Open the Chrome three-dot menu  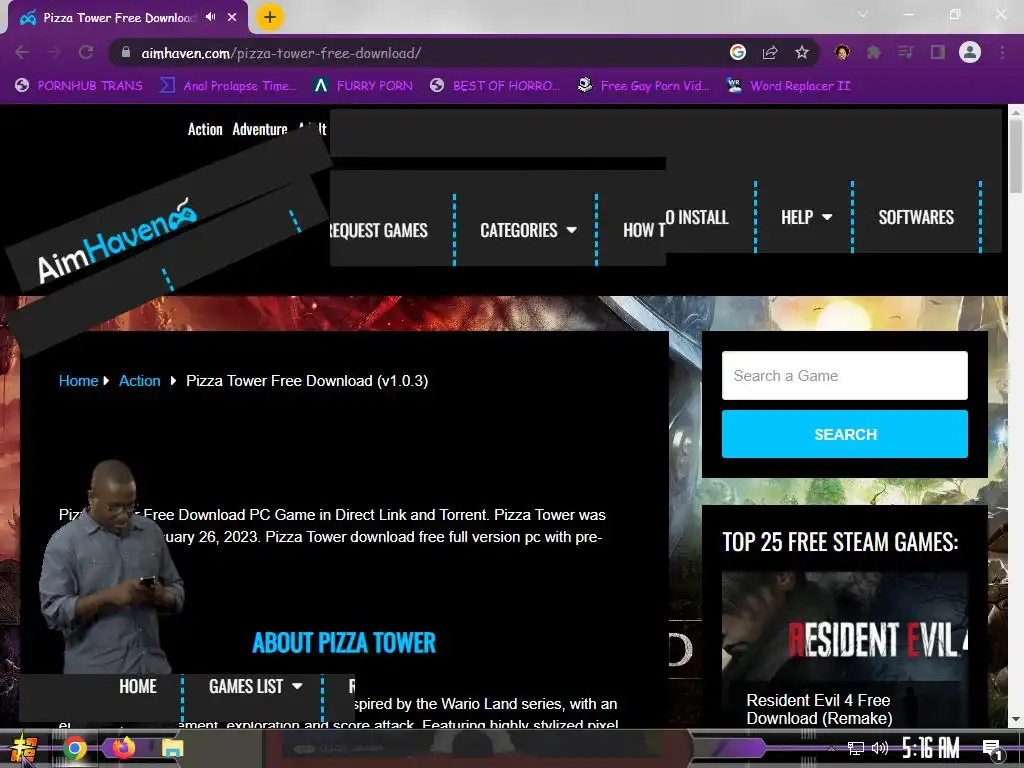pos(1002,52)
